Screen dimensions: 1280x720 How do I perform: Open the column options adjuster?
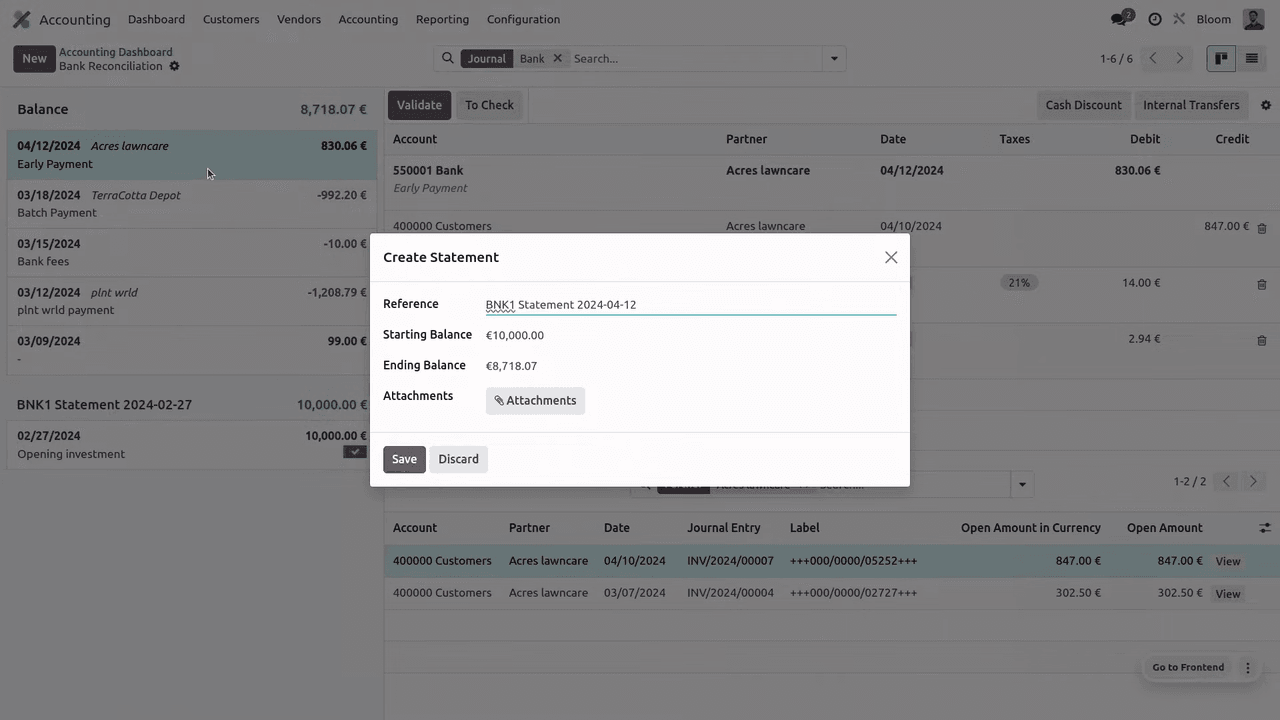(1265, 528)
